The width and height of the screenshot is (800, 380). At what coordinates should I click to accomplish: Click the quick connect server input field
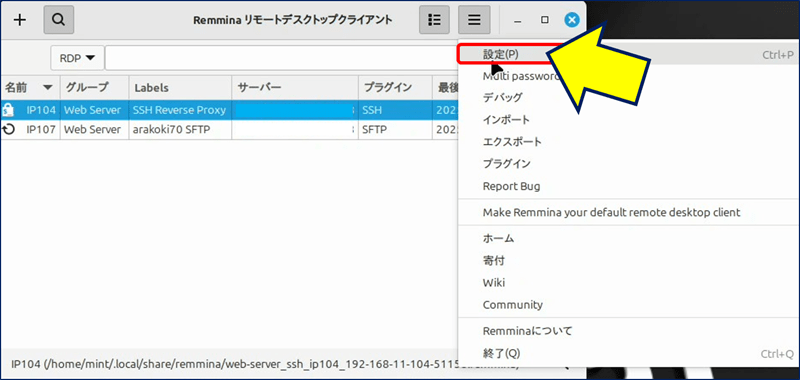282,58
